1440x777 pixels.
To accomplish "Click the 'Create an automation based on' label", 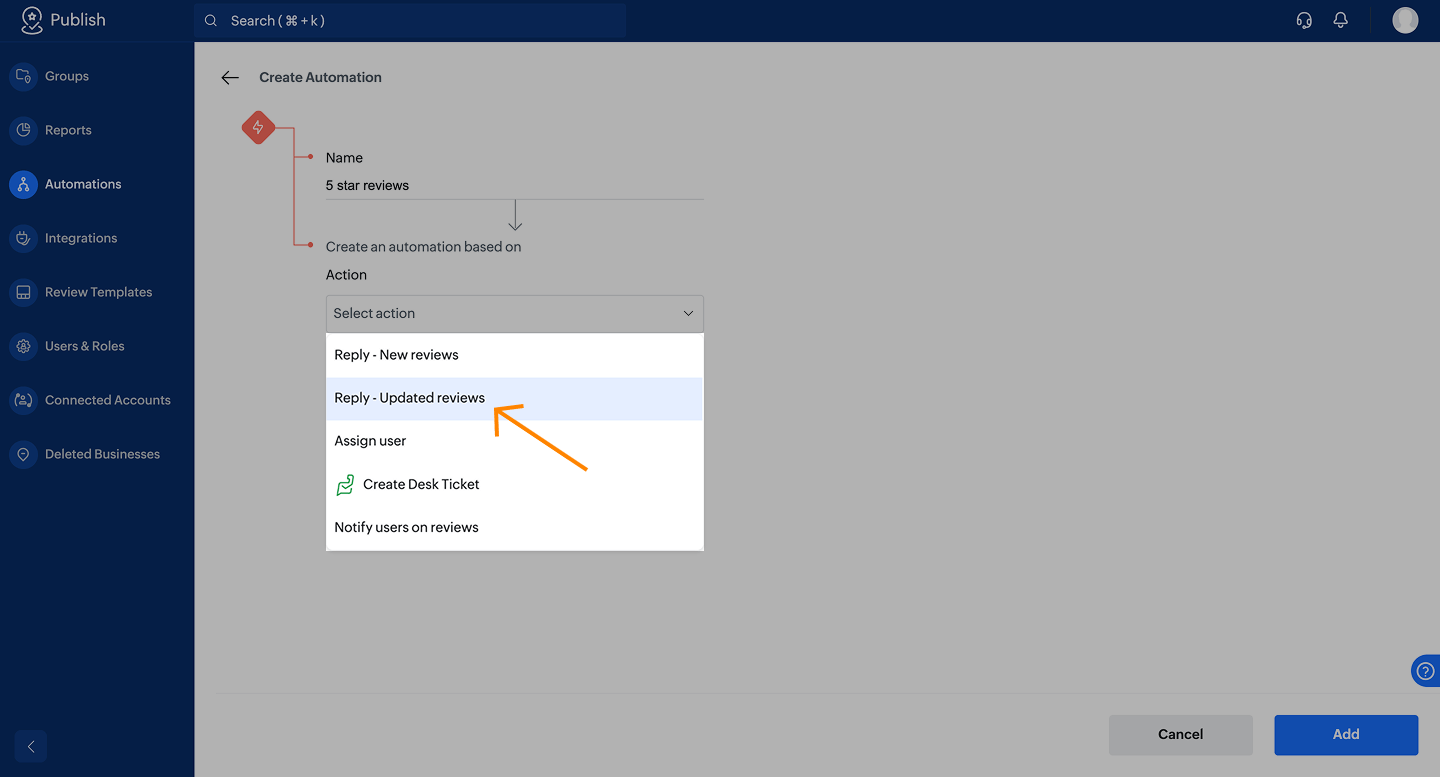I will click(x=424, y=247).
